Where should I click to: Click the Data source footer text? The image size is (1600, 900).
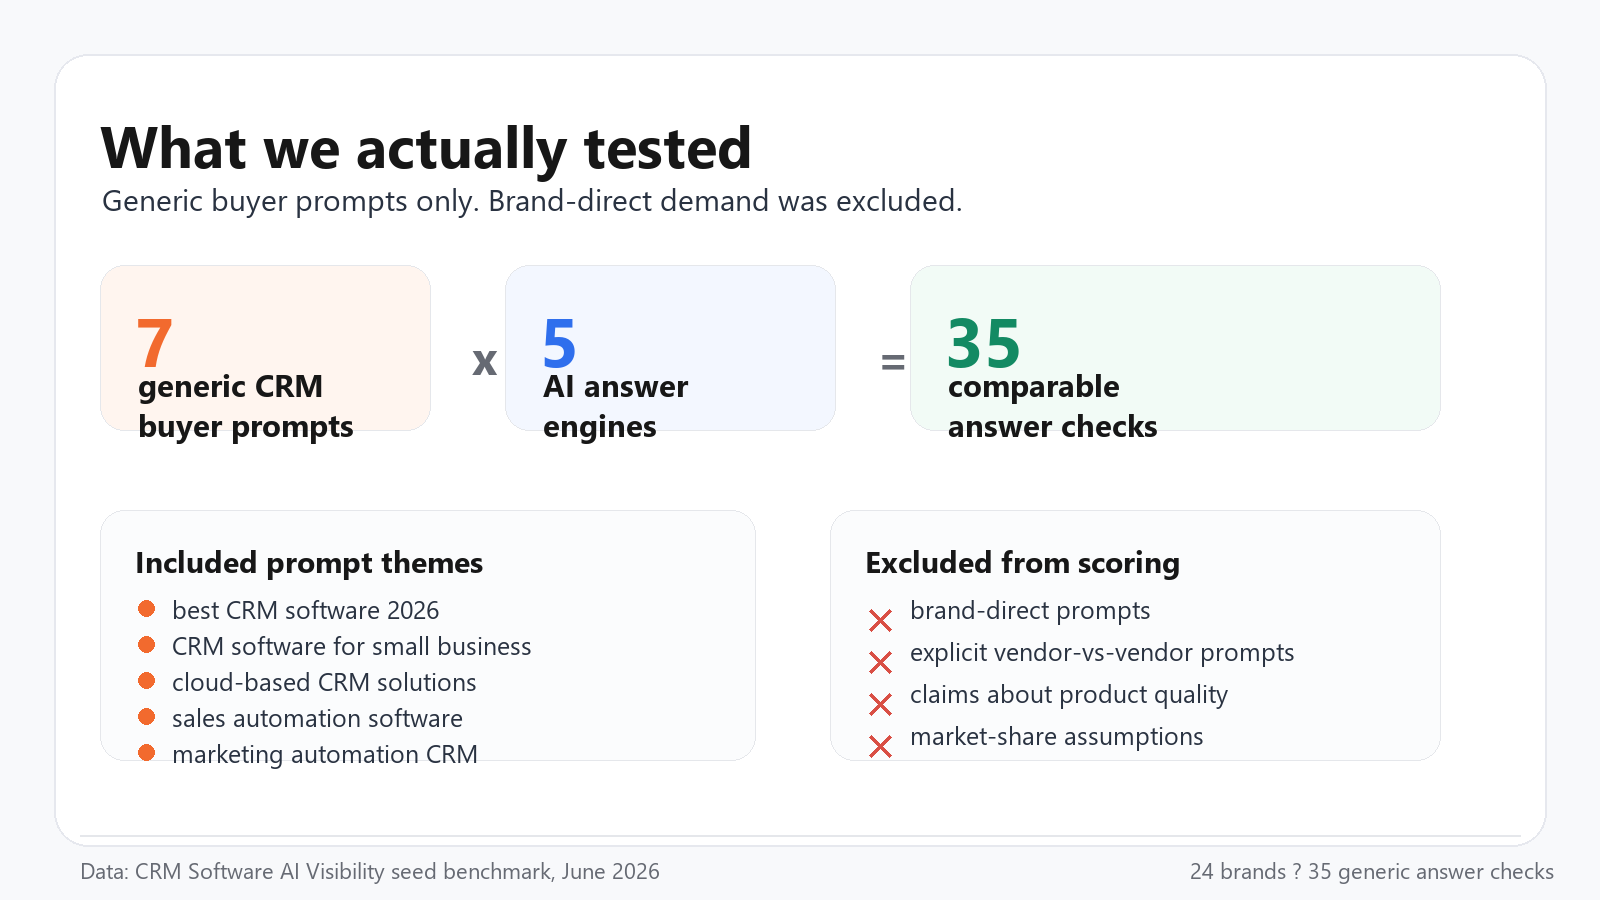tap(370, 871)
